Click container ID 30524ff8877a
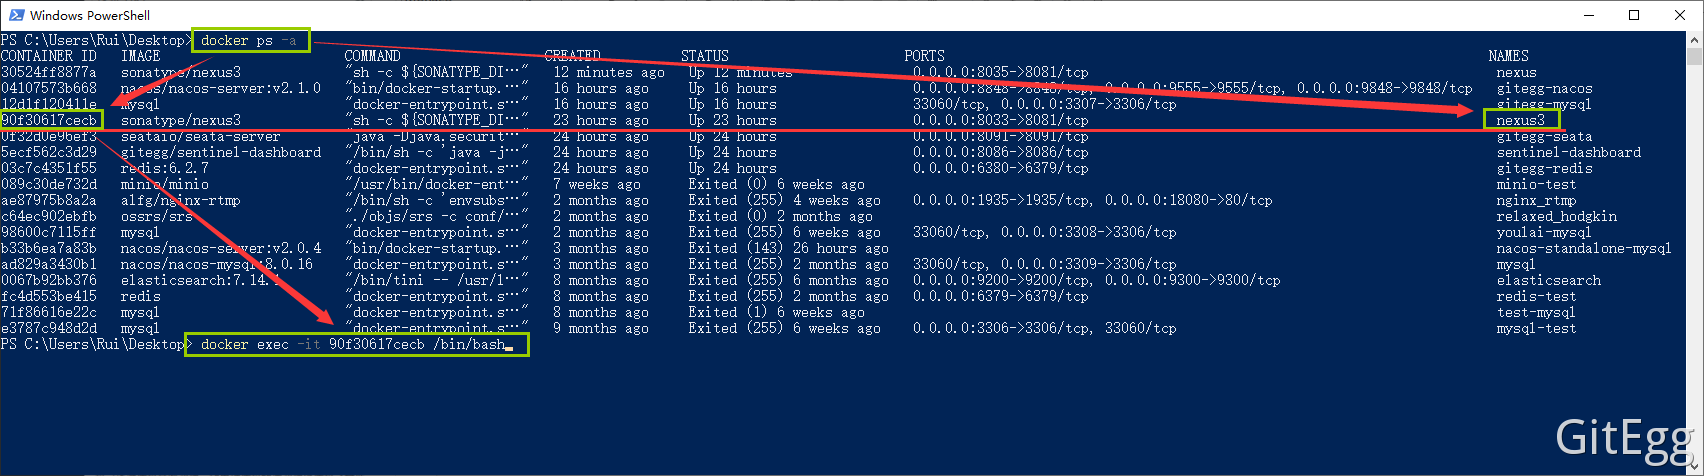The image size is (1704, 476). [x=49, y=72]
